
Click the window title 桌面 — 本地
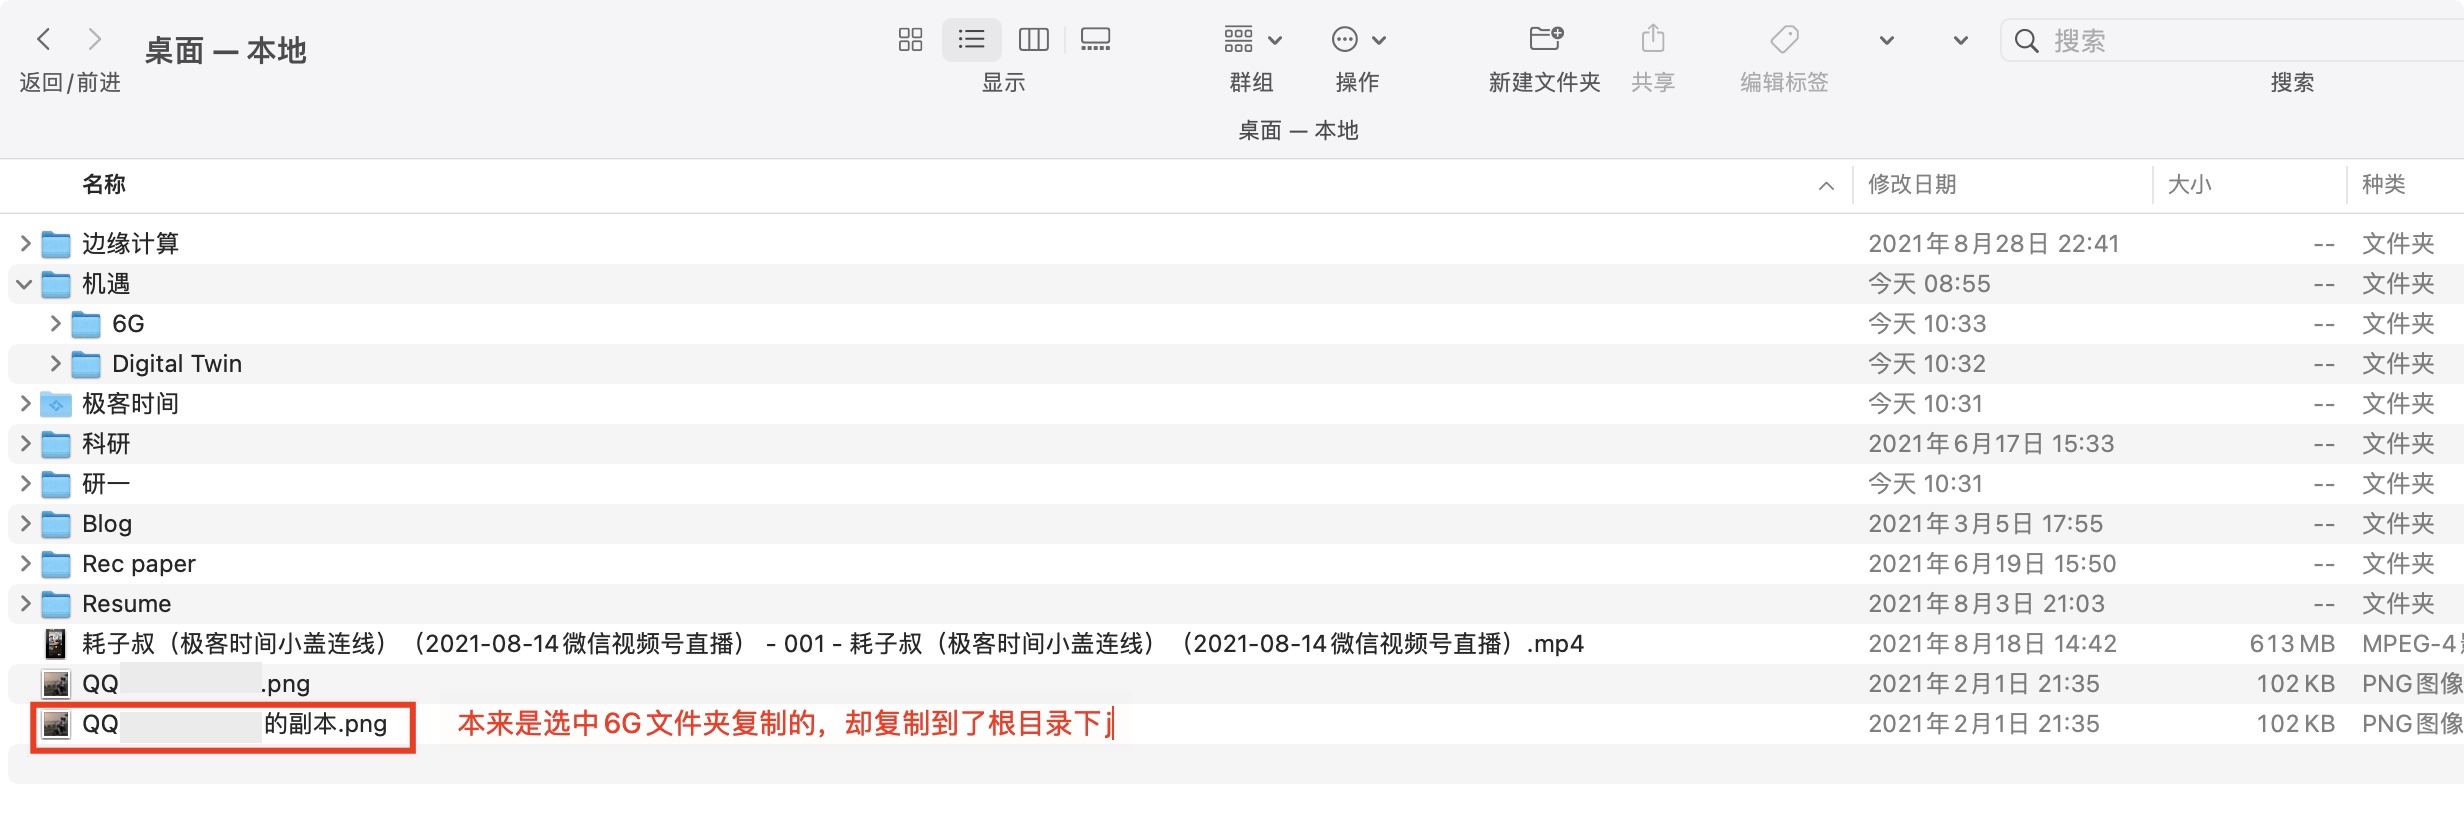pos(225,50)
